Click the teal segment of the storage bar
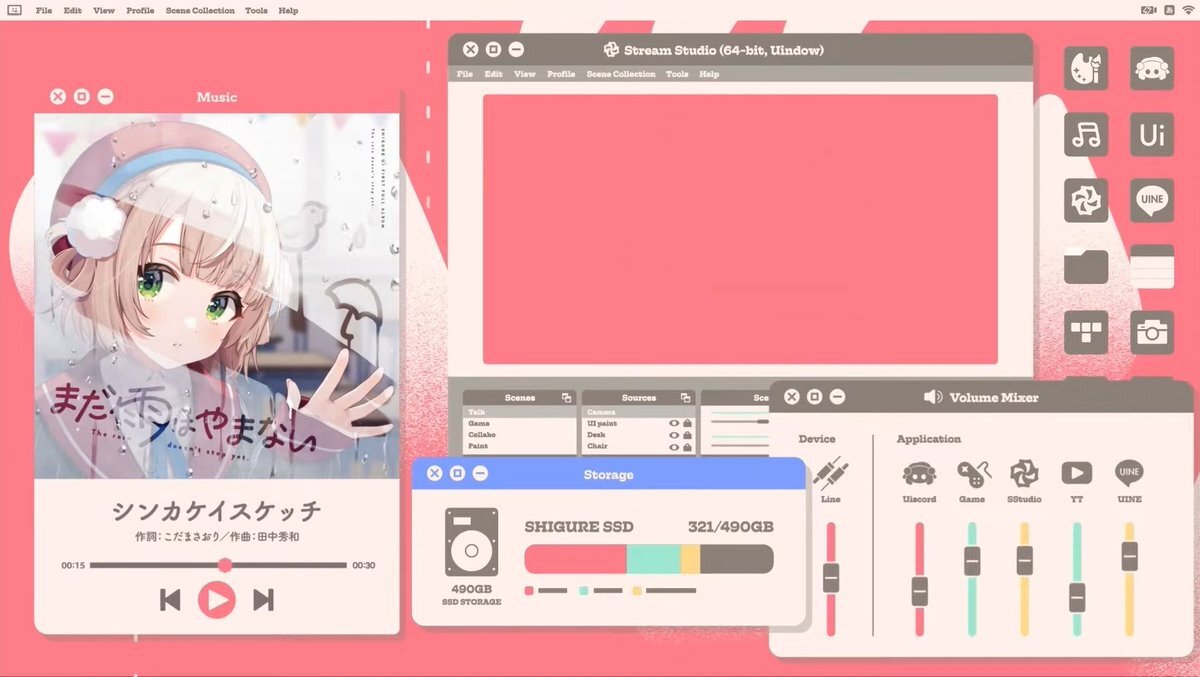Screen dimensions: 1200x677 point(653,559)
